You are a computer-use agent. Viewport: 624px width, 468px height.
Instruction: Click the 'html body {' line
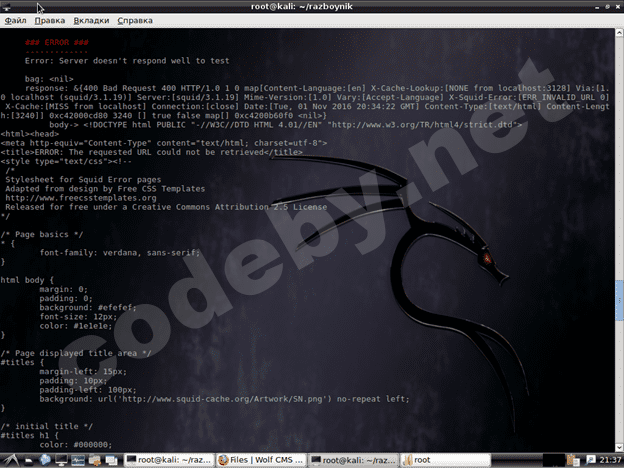[x=27, y=281]
